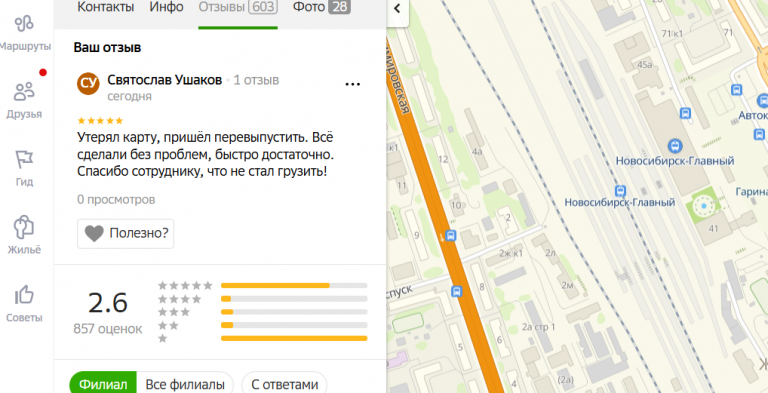Click building 41 on the map
This screenshot has width=768, height=393.
[713, 229]
